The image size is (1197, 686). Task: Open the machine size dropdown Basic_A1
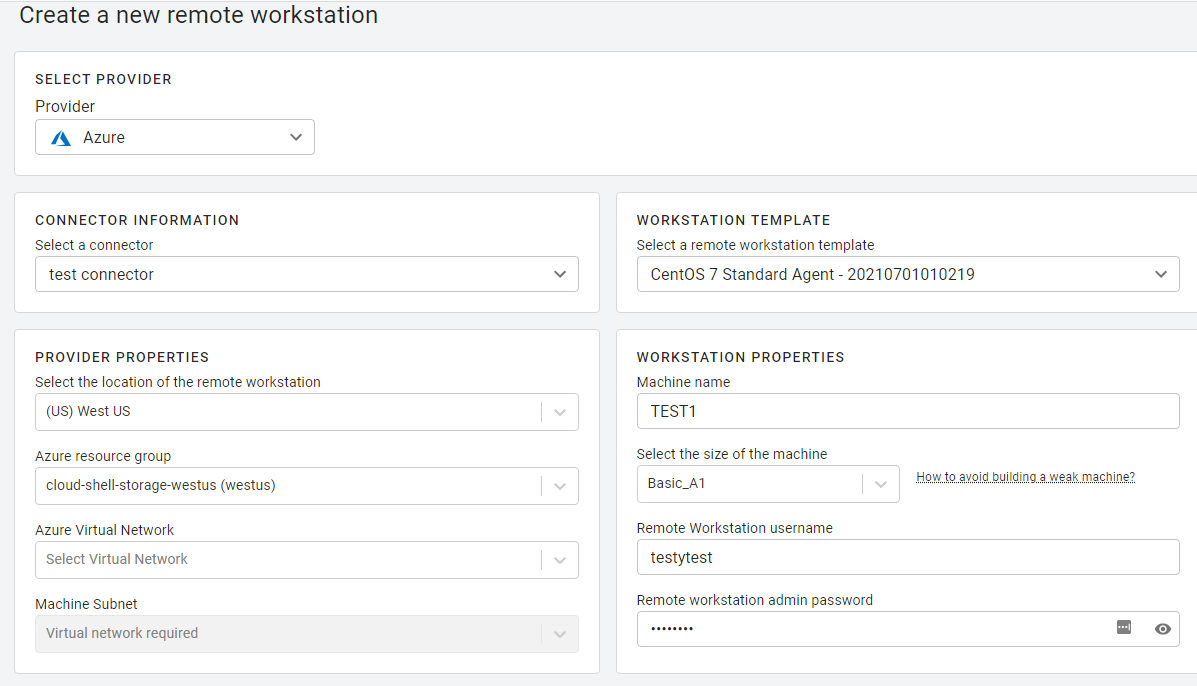[768, 484]
